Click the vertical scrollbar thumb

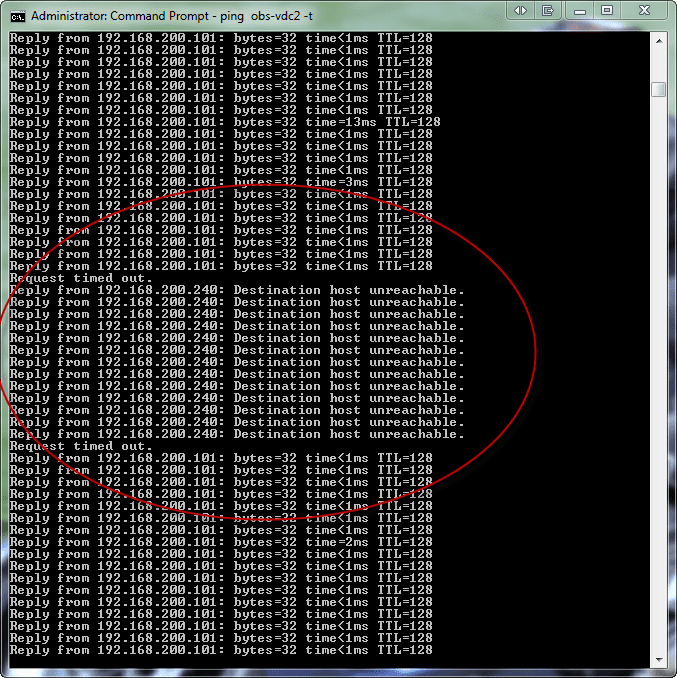(659, 90)
